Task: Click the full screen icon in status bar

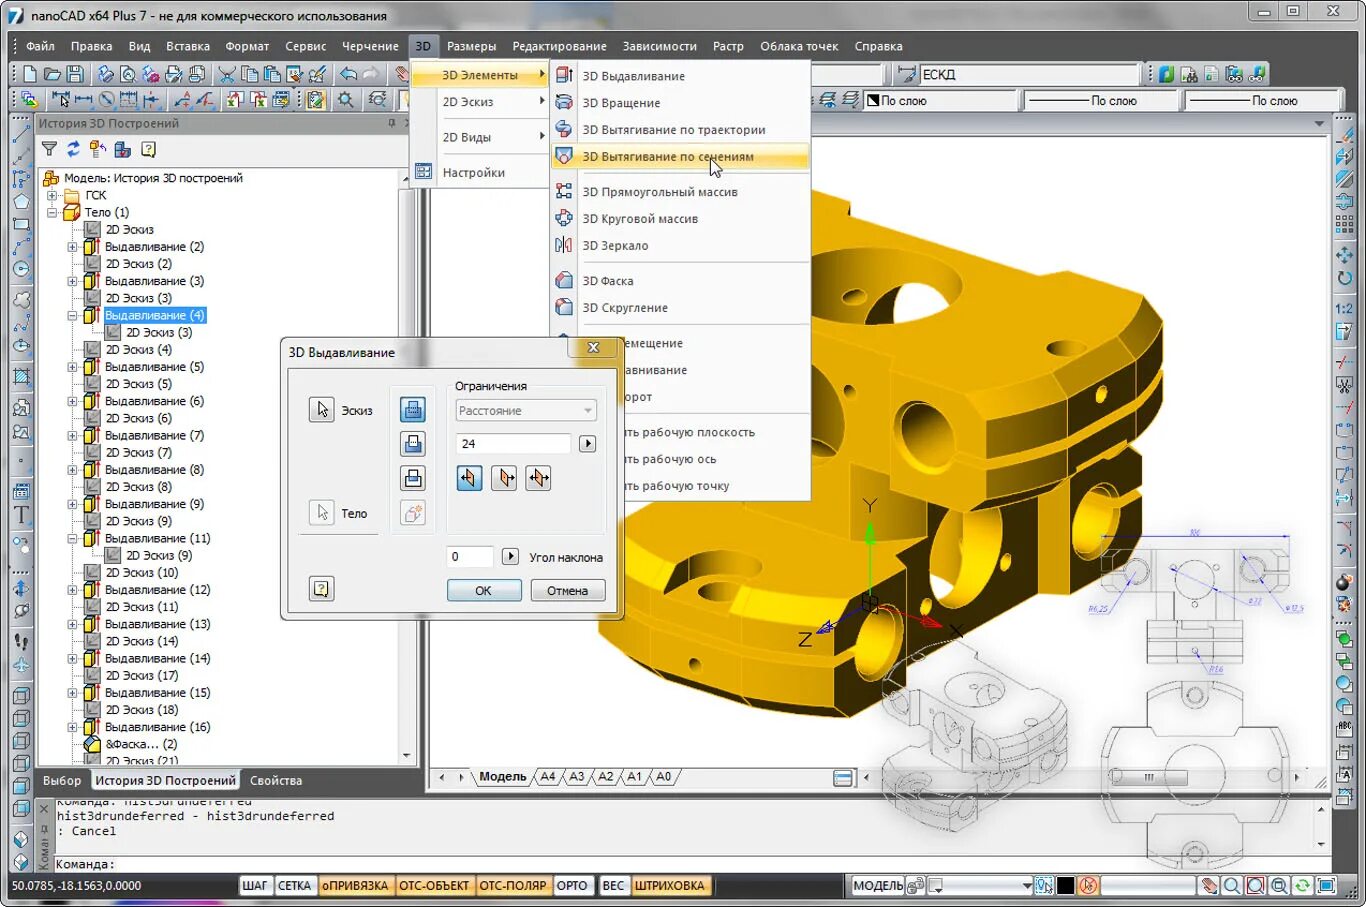Action: coord(1326,885)
